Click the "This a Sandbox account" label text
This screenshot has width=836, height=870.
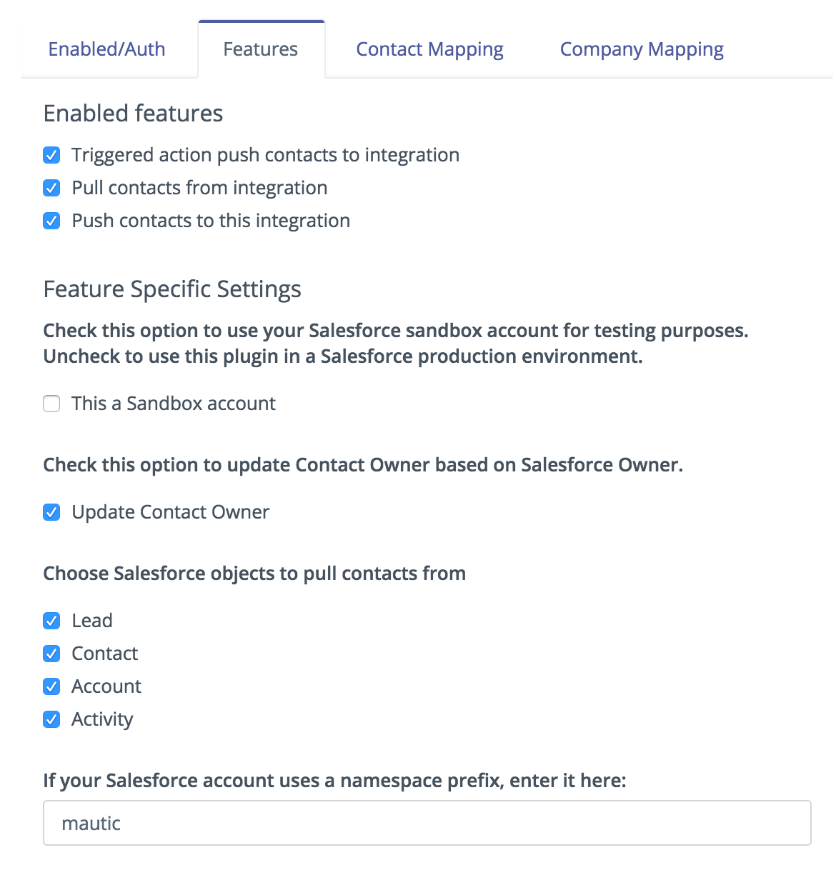[x=173, y=404]
